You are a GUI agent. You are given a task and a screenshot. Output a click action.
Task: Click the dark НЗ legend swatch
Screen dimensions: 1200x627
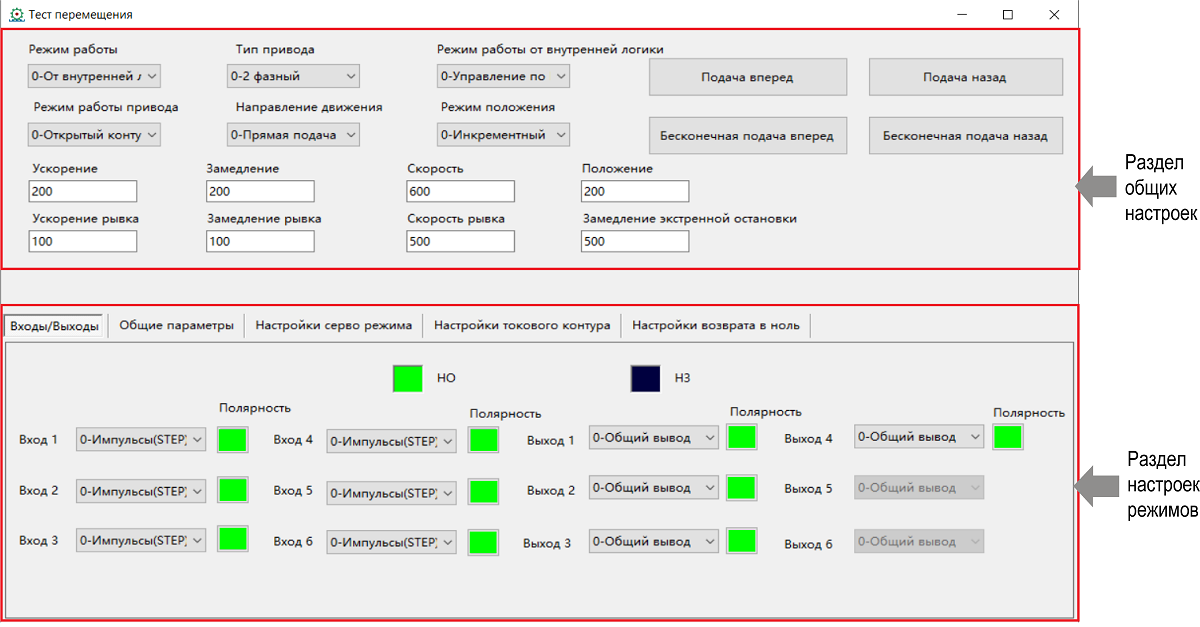645,378
